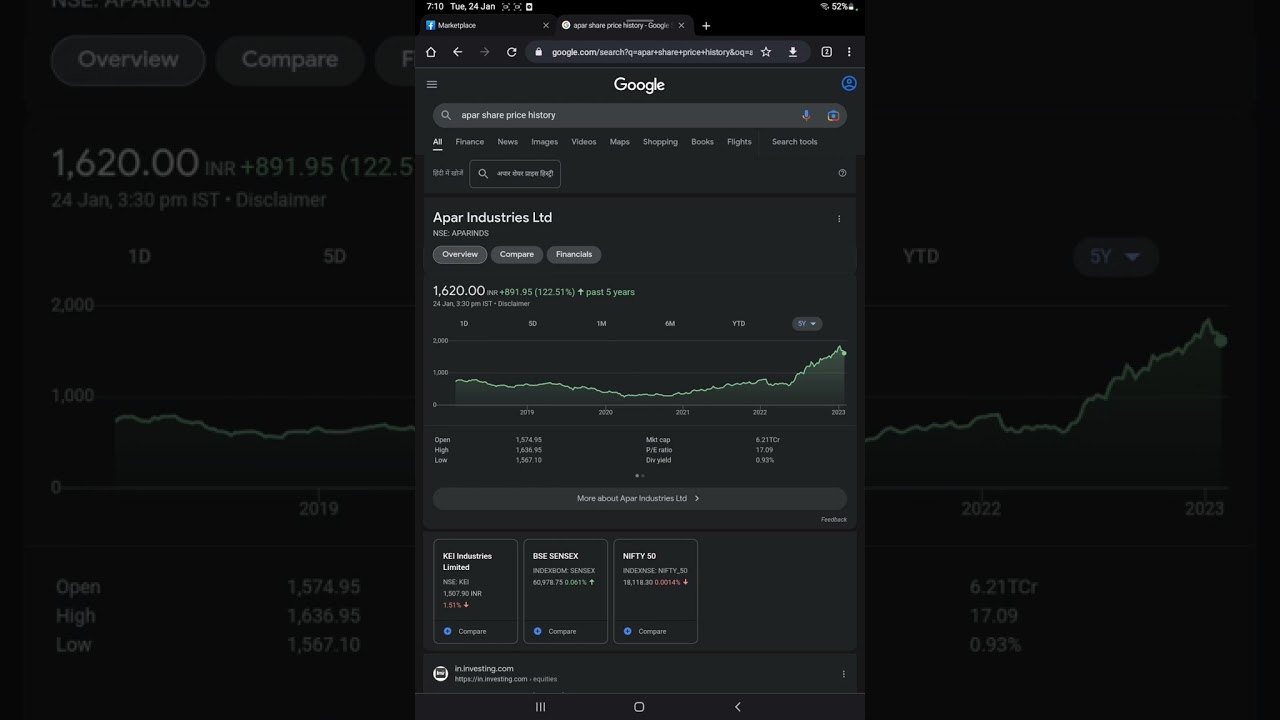Viewport: 1280px width, 720px height.
Task: Add KEI Industries to Compare
Action: (x=466, y=632)
